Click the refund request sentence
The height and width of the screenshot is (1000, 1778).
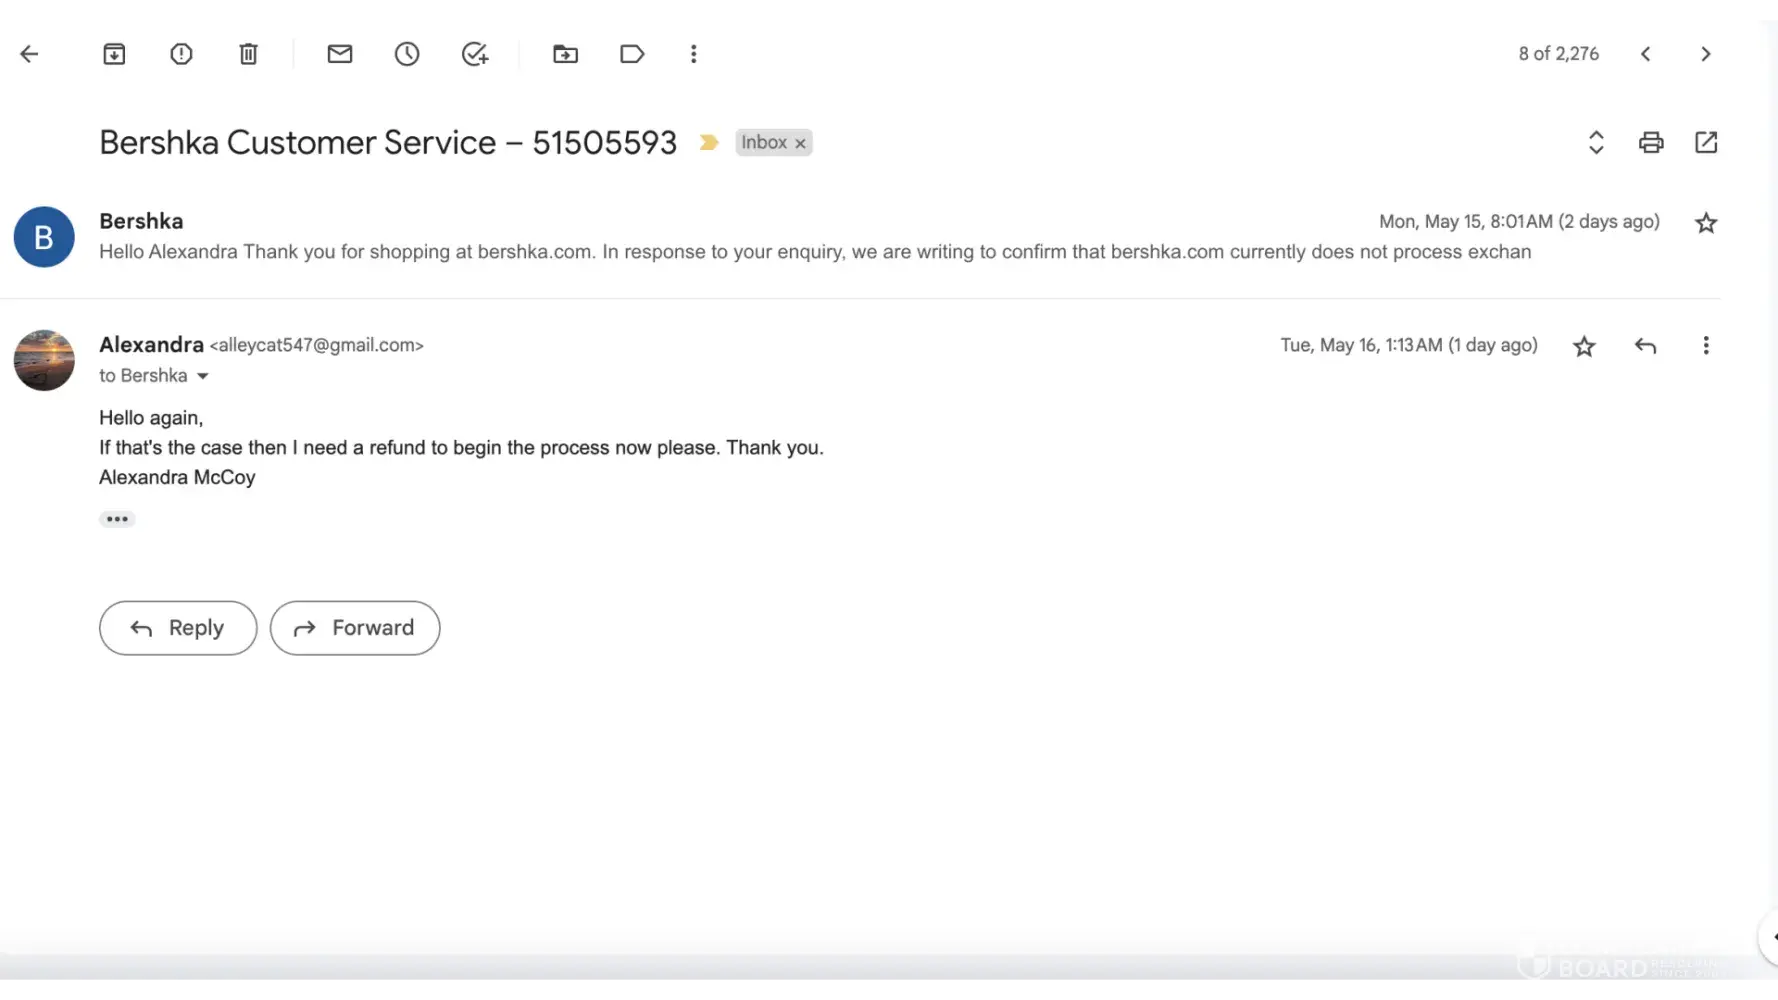[461, 448]
